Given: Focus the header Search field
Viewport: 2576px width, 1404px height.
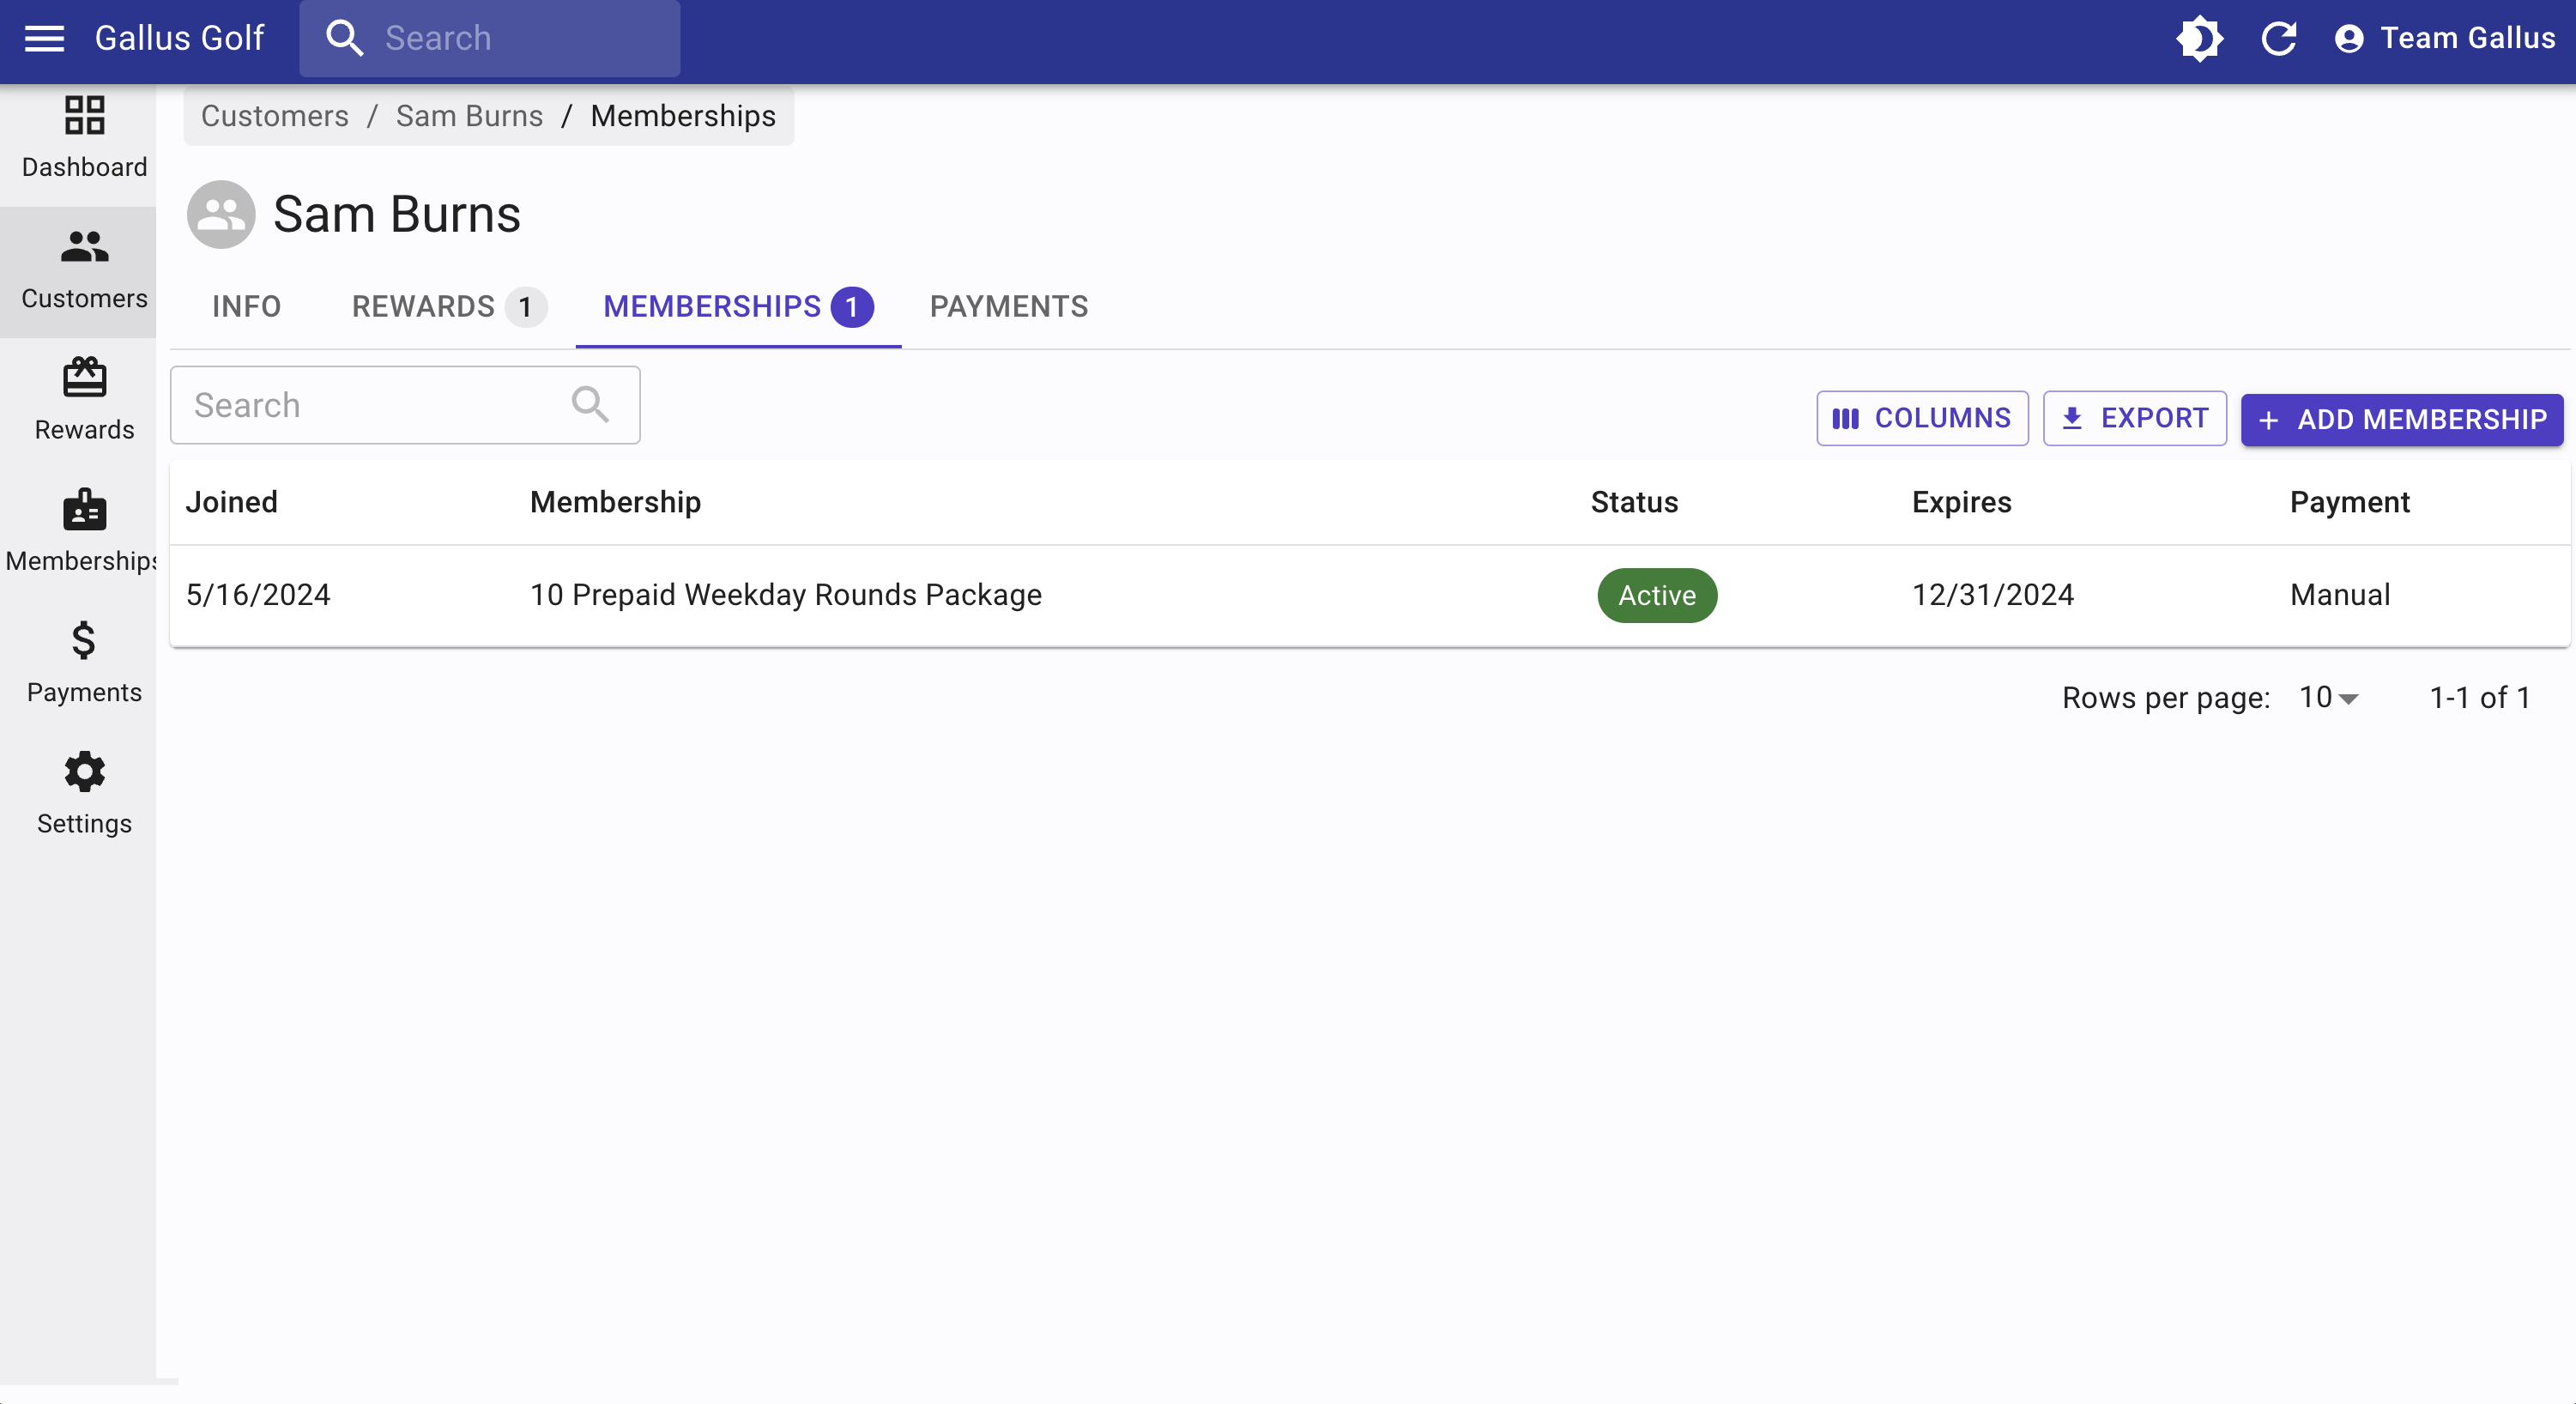Looking at the screenshot, I should (490, 38).
